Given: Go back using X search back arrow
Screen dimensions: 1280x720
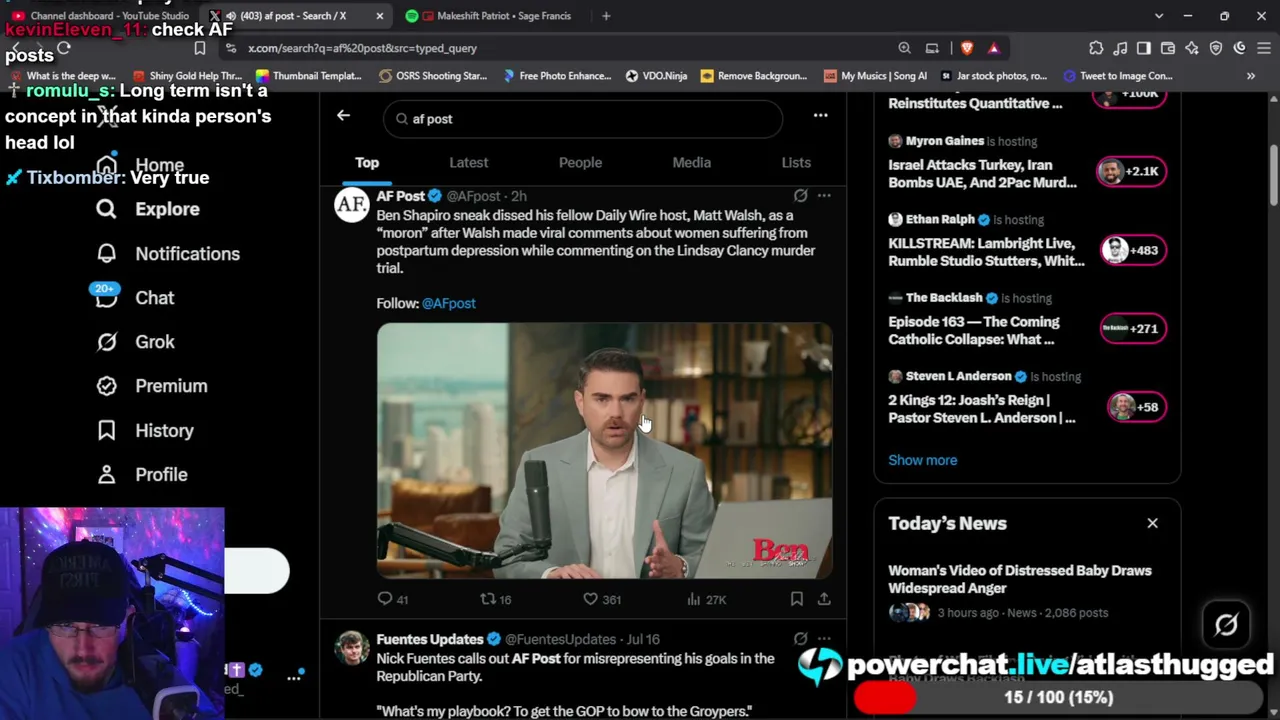Looking at the screenshot, I should tap(343, 116).
